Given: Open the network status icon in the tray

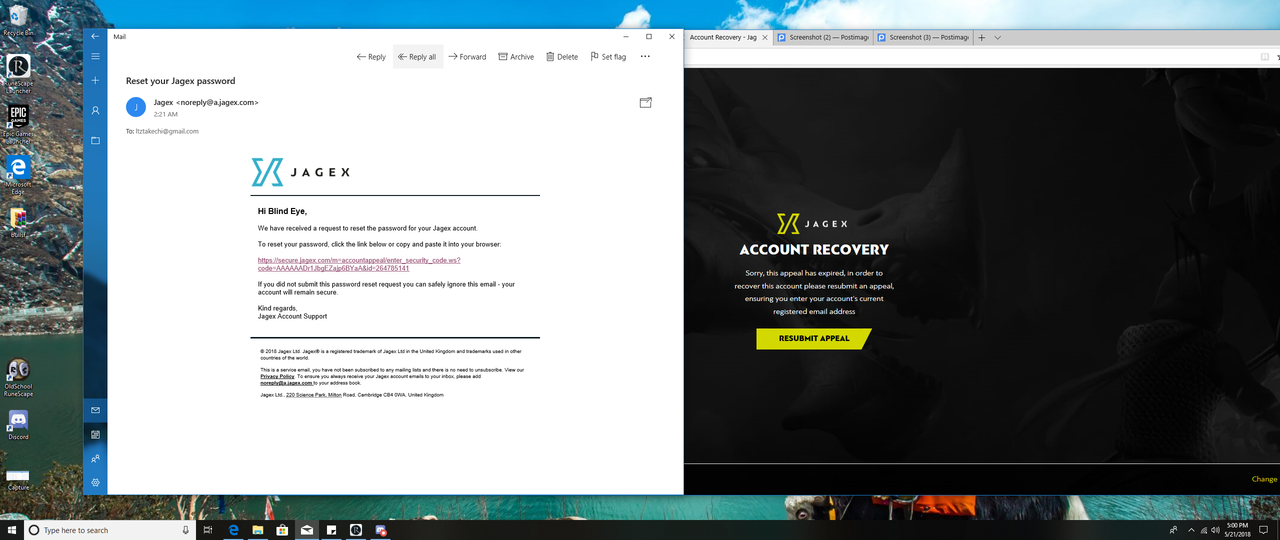Looking at the screenshot, I should [x=1203, y=530].
